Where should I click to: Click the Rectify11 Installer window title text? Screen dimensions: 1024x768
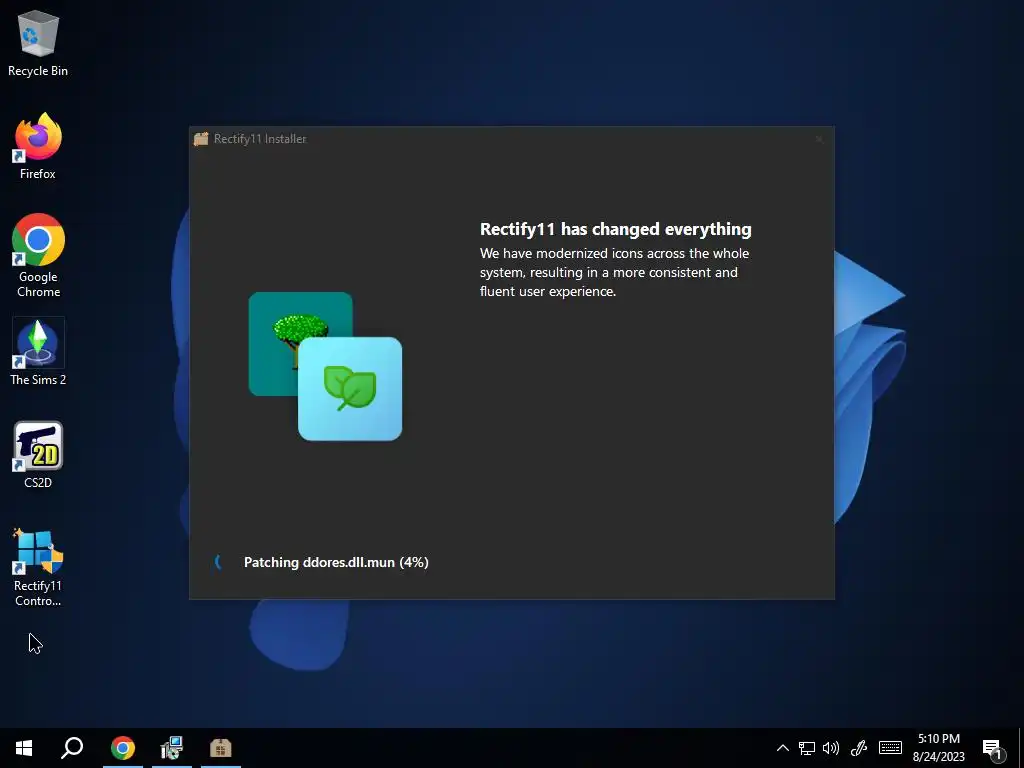(260, 138)
